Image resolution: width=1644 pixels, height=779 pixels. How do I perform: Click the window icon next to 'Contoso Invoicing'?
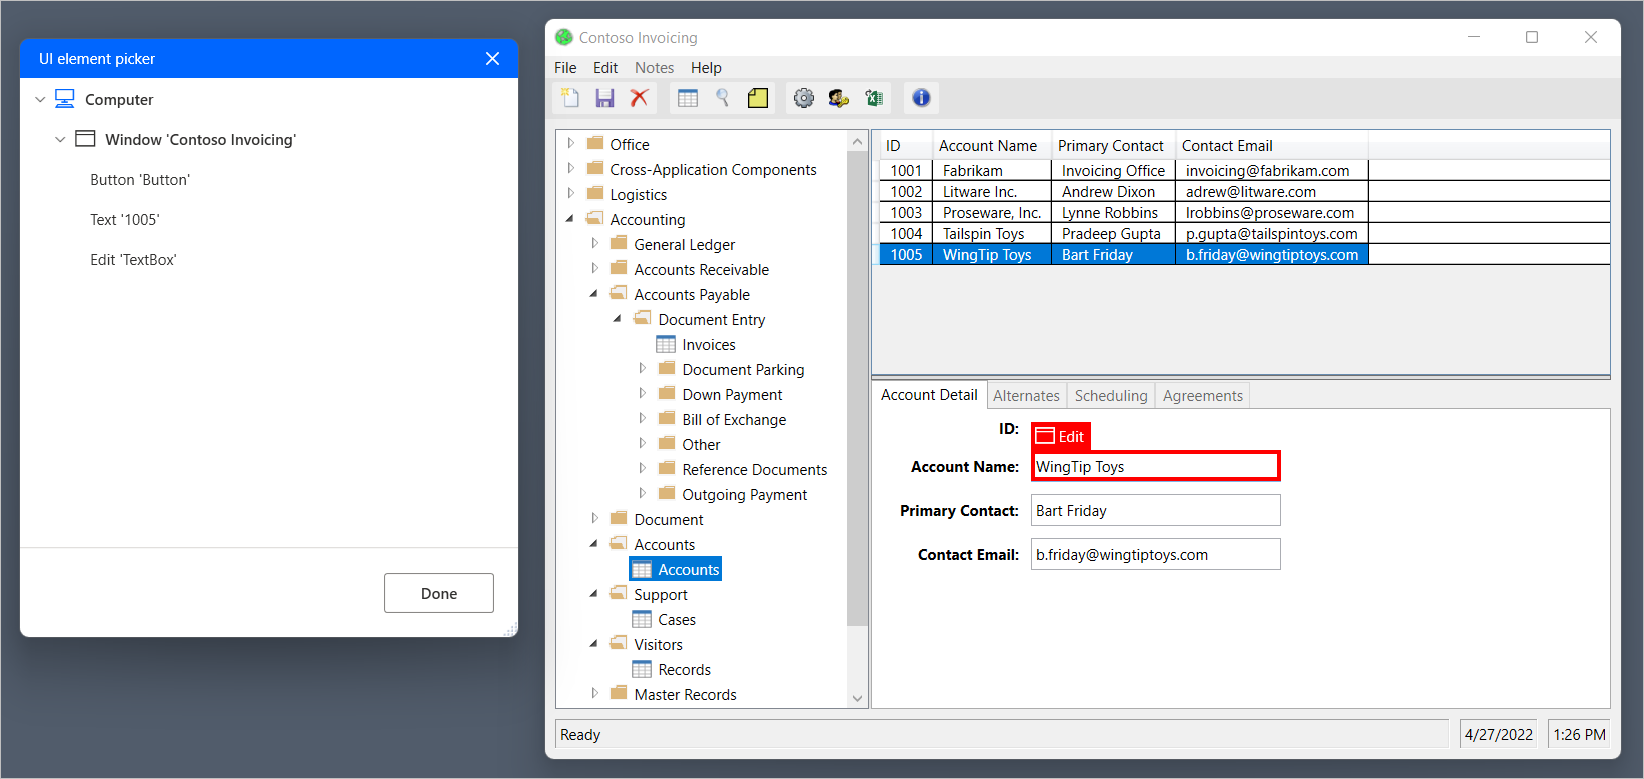(x=86, y=139)
